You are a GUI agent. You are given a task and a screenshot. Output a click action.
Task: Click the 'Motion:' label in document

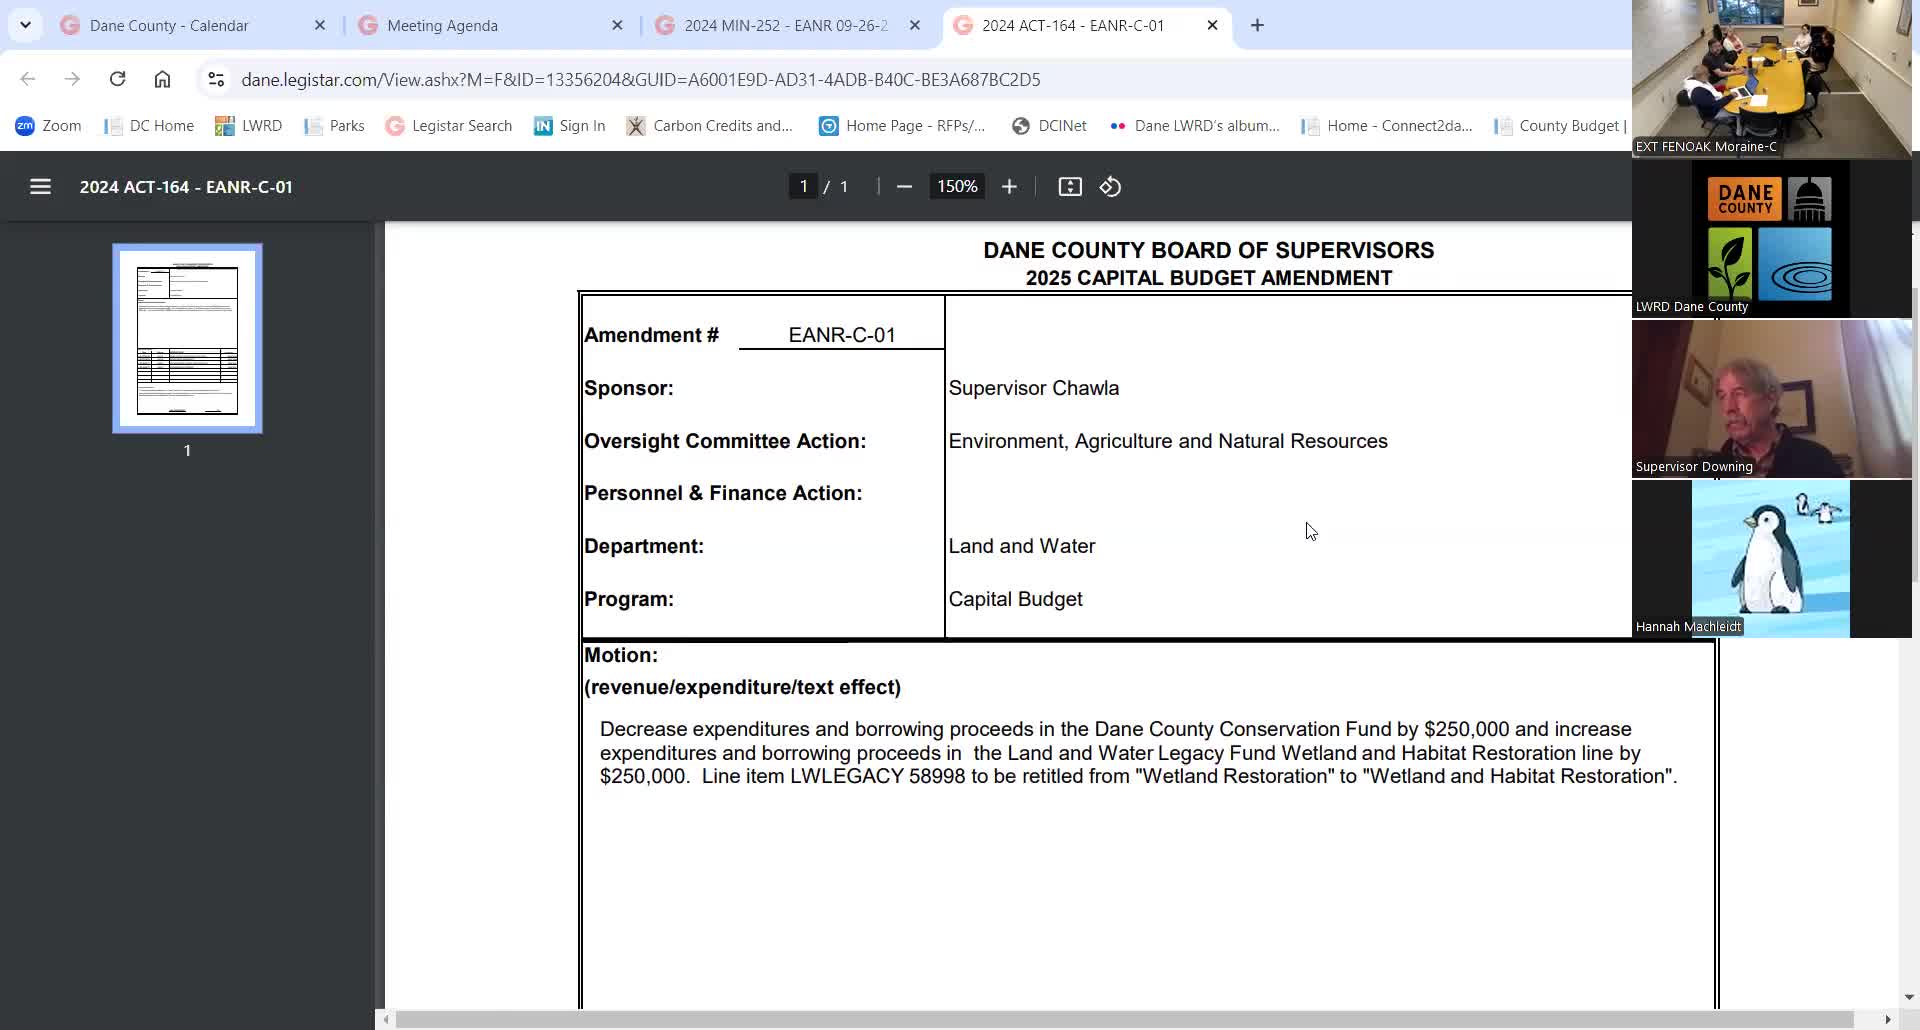[621, 655]
